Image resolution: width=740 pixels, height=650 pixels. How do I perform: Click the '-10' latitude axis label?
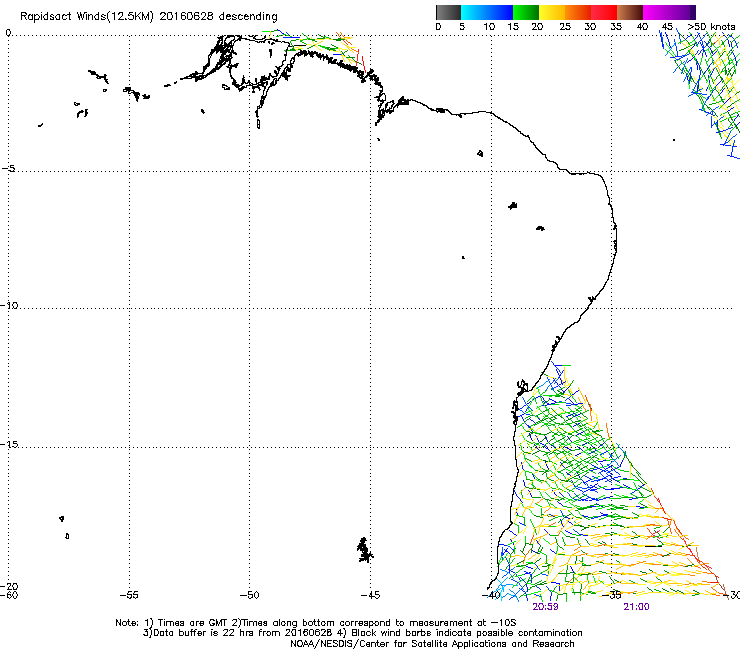(x=9, y=305)
